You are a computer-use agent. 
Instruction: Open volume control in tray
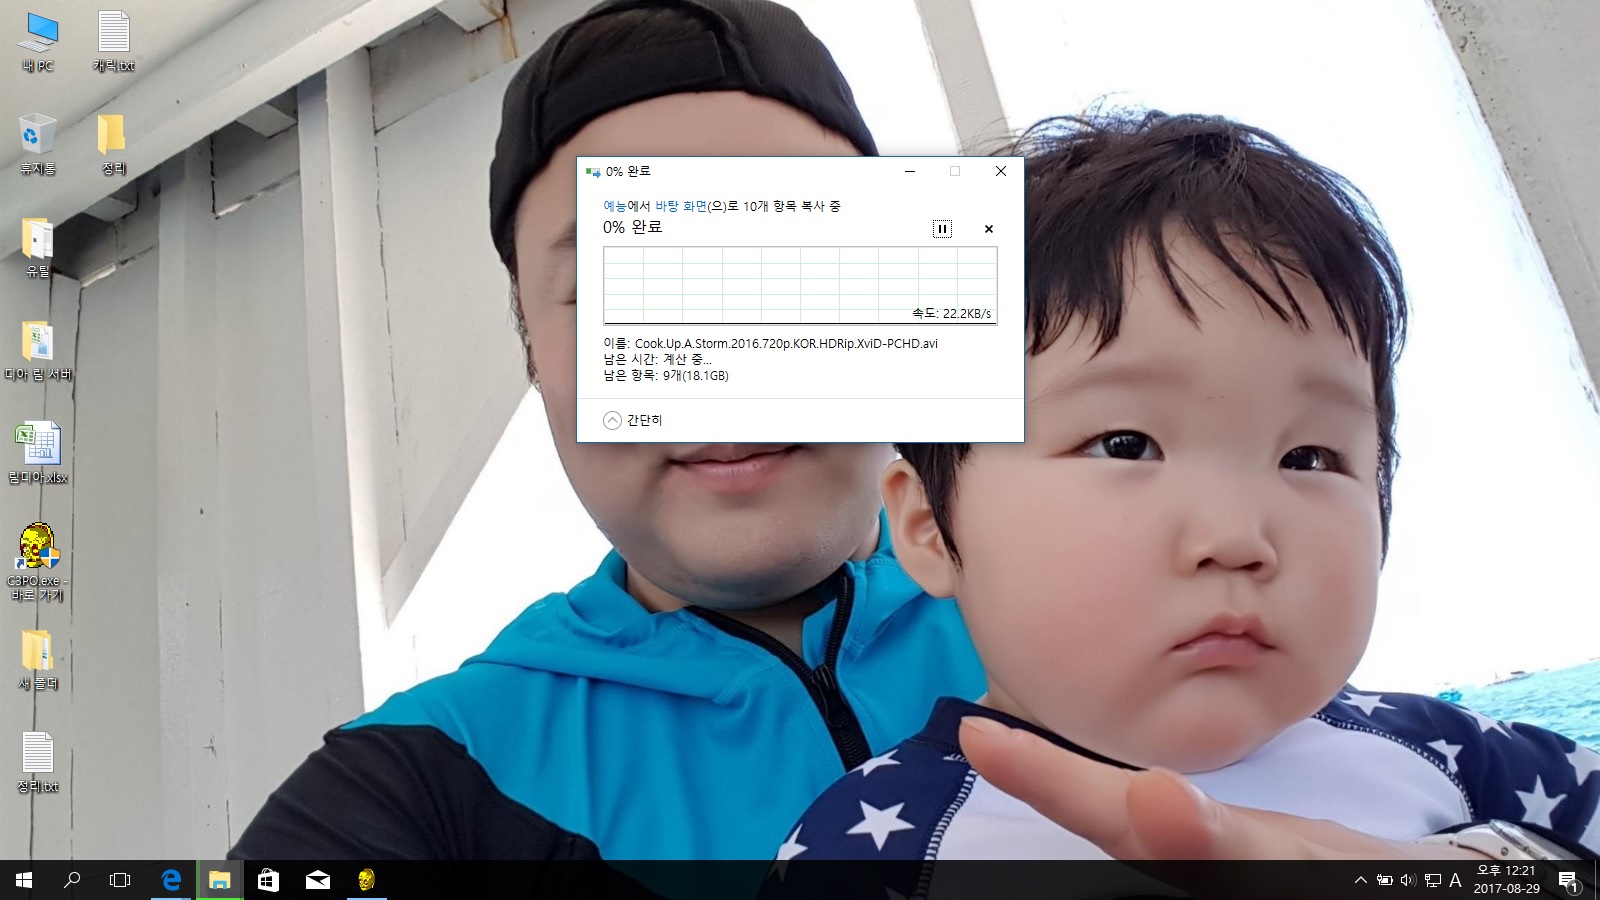pos(1408,880)
